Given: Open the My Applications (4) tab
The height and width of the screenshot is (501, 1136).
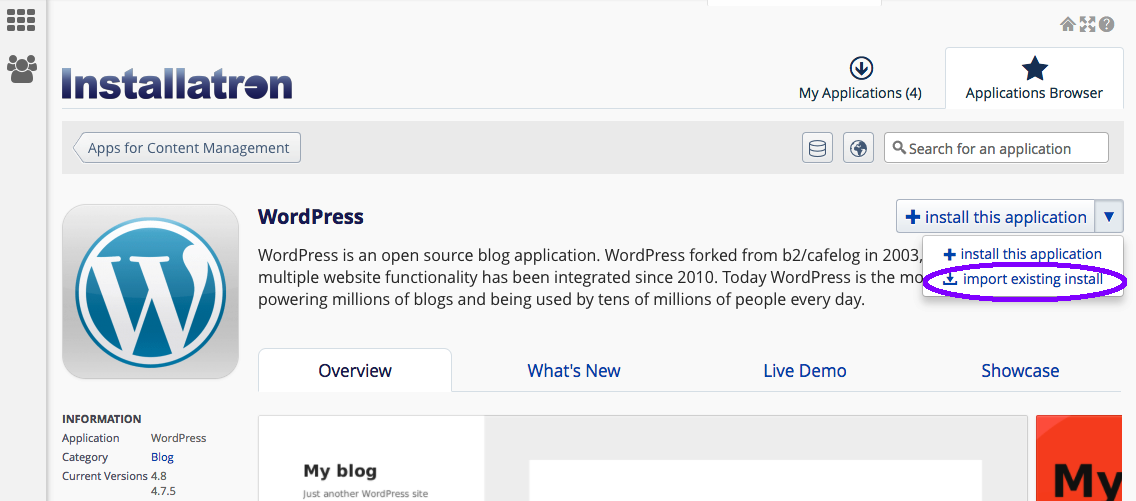Looking at the screenshot, I should 860,80.
